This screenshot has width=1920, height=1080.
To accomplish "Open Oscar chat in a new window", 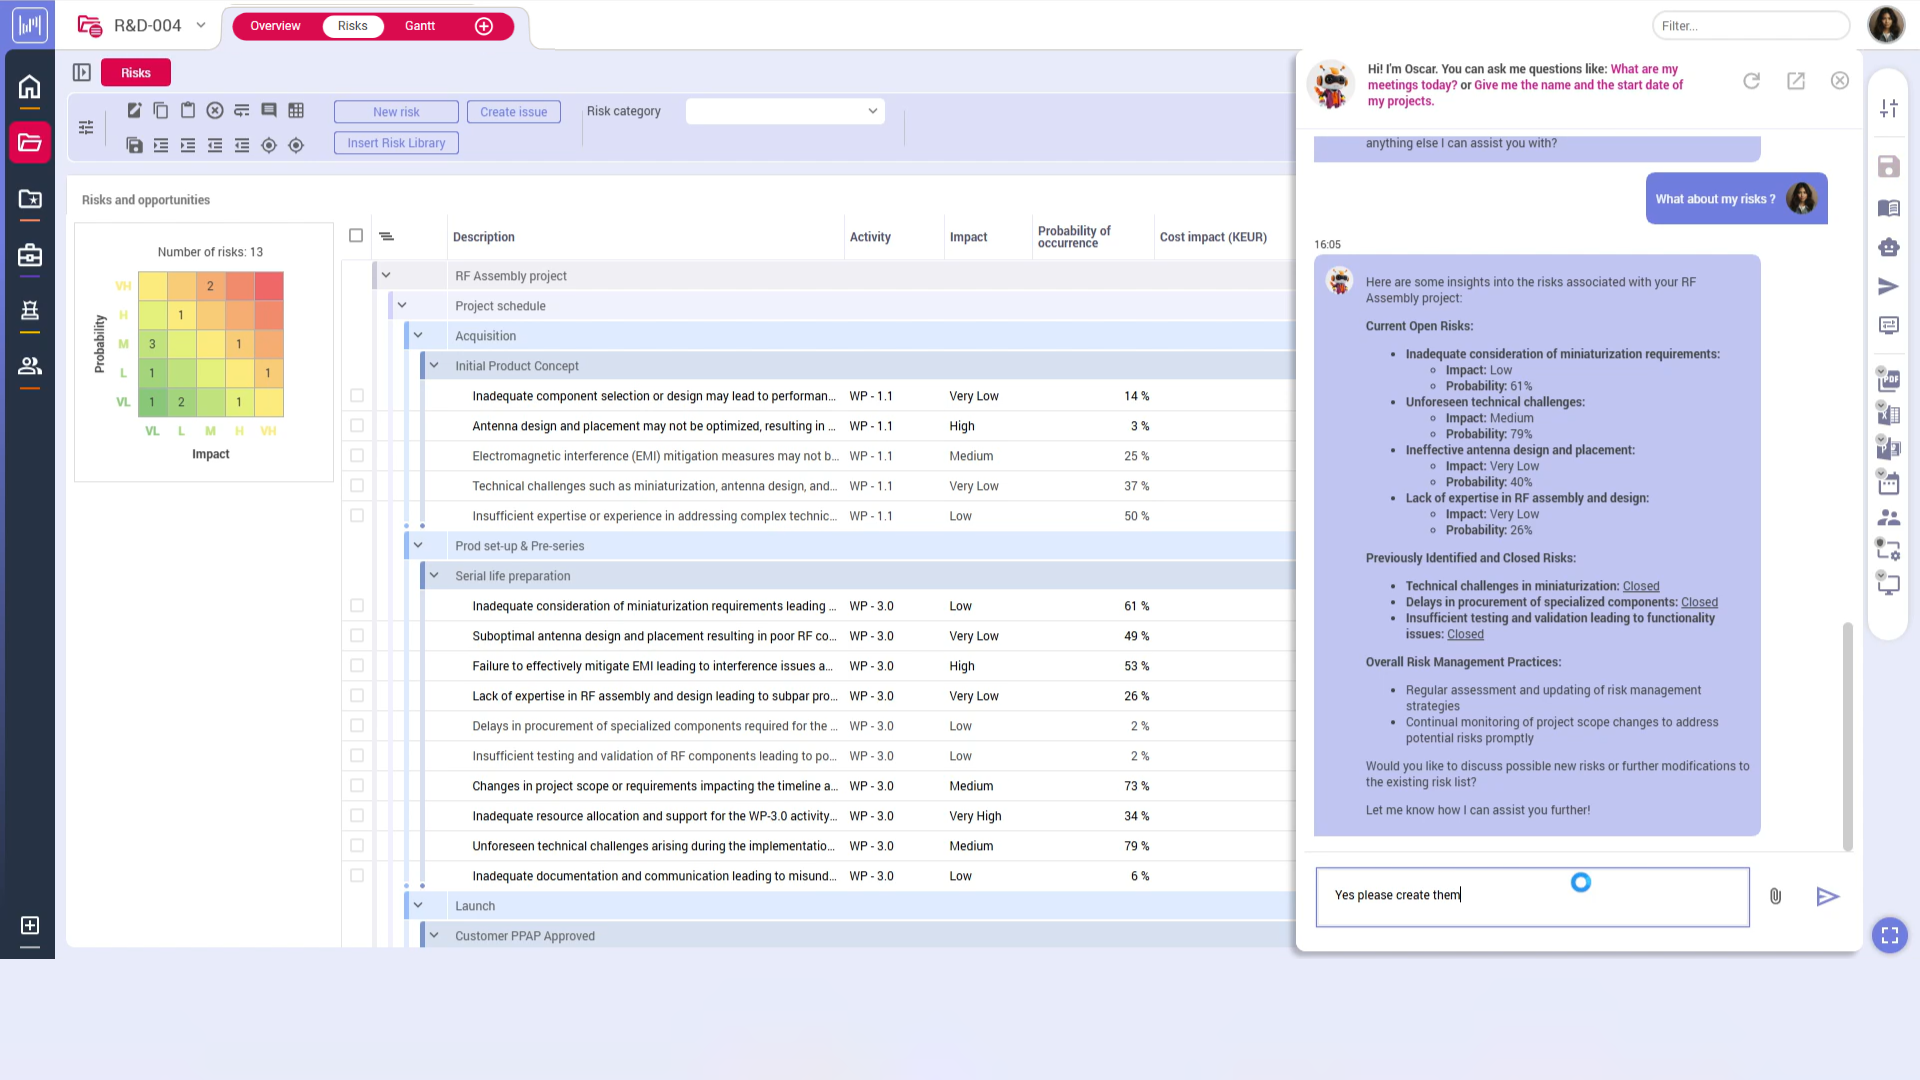I will pyautogui.click(x=1796, y=81).
